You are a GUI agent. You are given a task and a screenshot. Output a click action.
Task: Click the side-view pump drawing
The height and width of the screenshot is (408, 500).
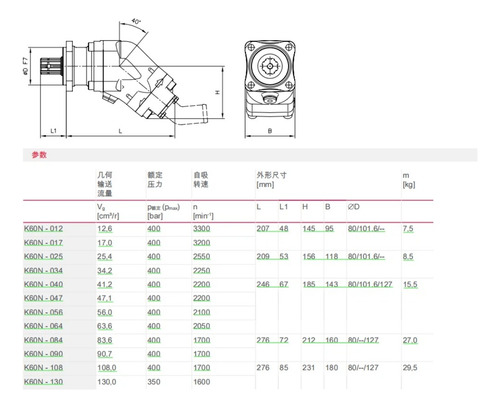[x=125, y=78]
